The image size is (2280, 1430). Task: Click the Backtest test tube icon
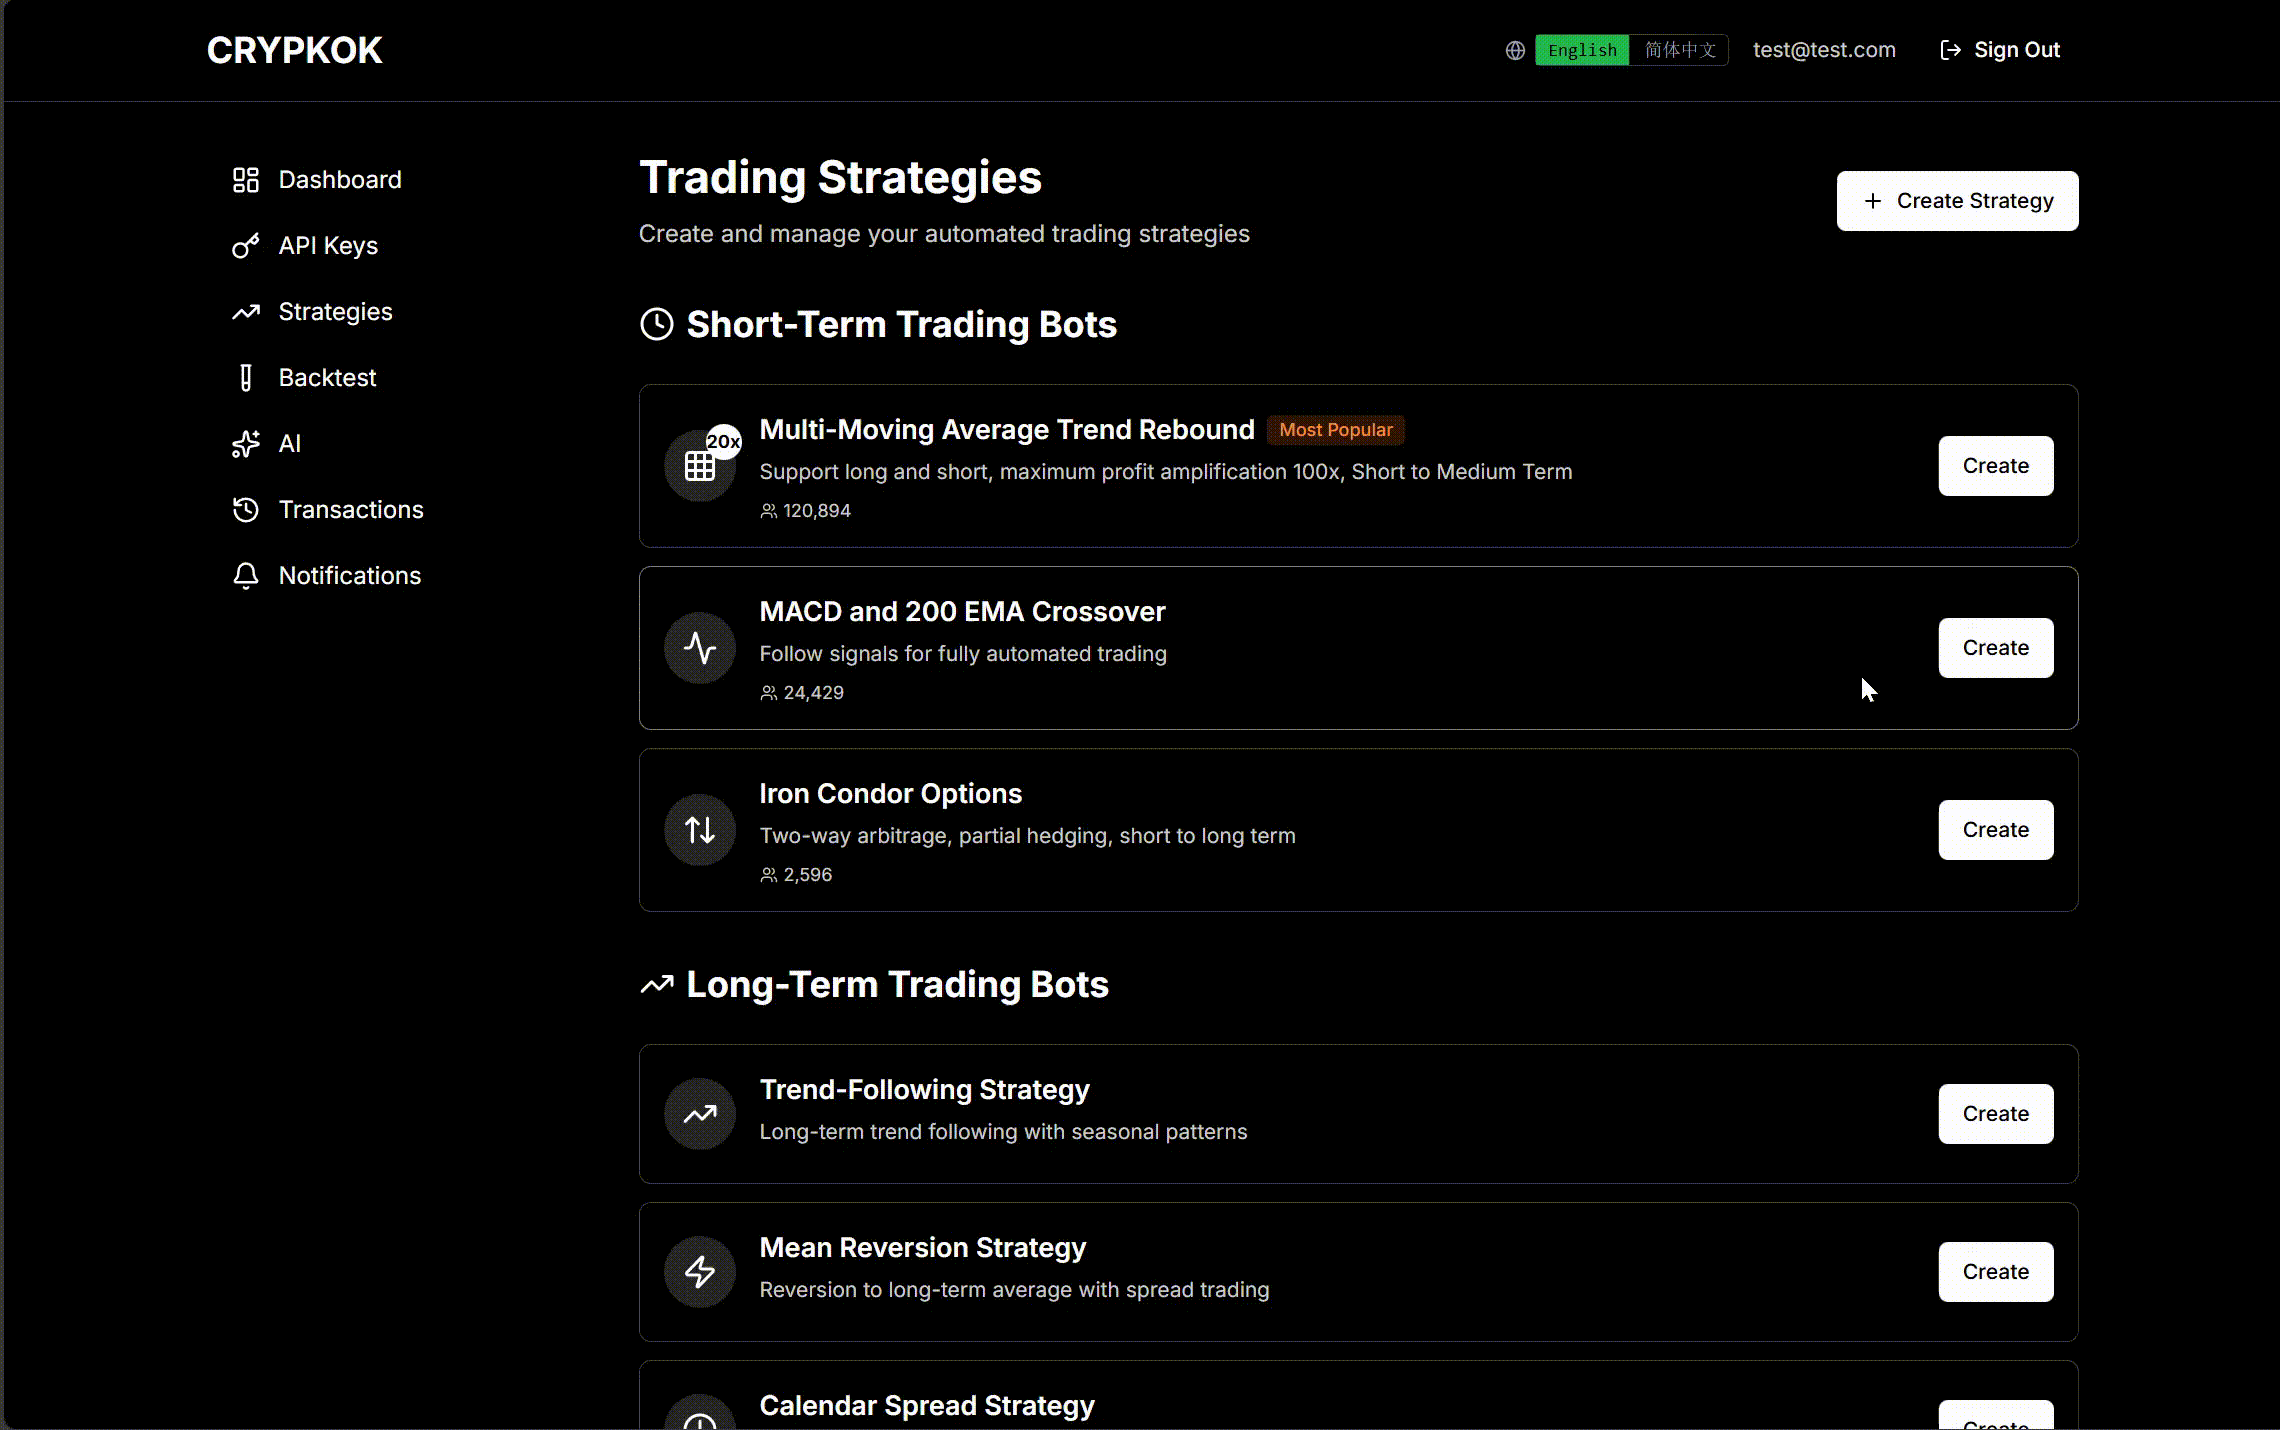point(246,378)
